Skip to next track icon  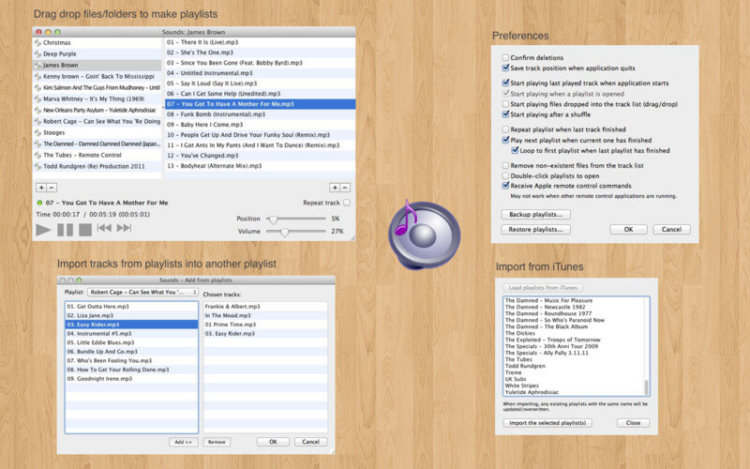point(124,228)
